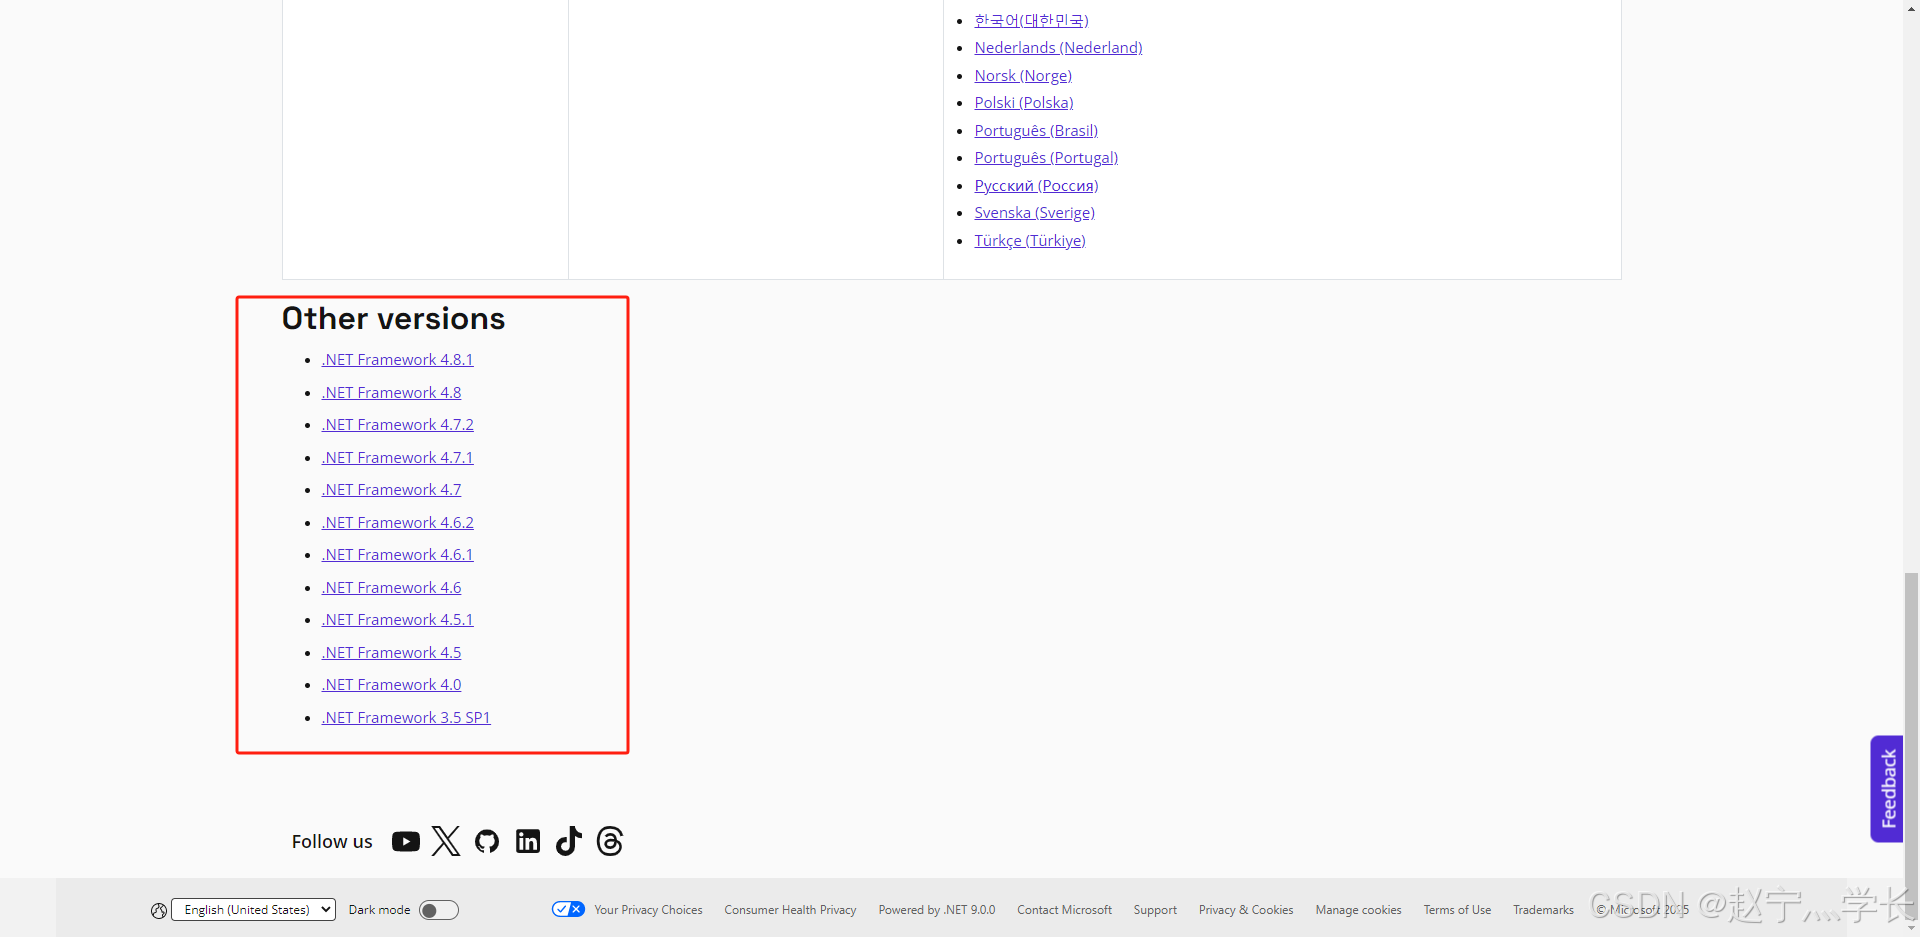This screenshot has height=937, width=1920.
Task: Go to .NET Framework 4.7.1 version
Action: pos(398,458)
